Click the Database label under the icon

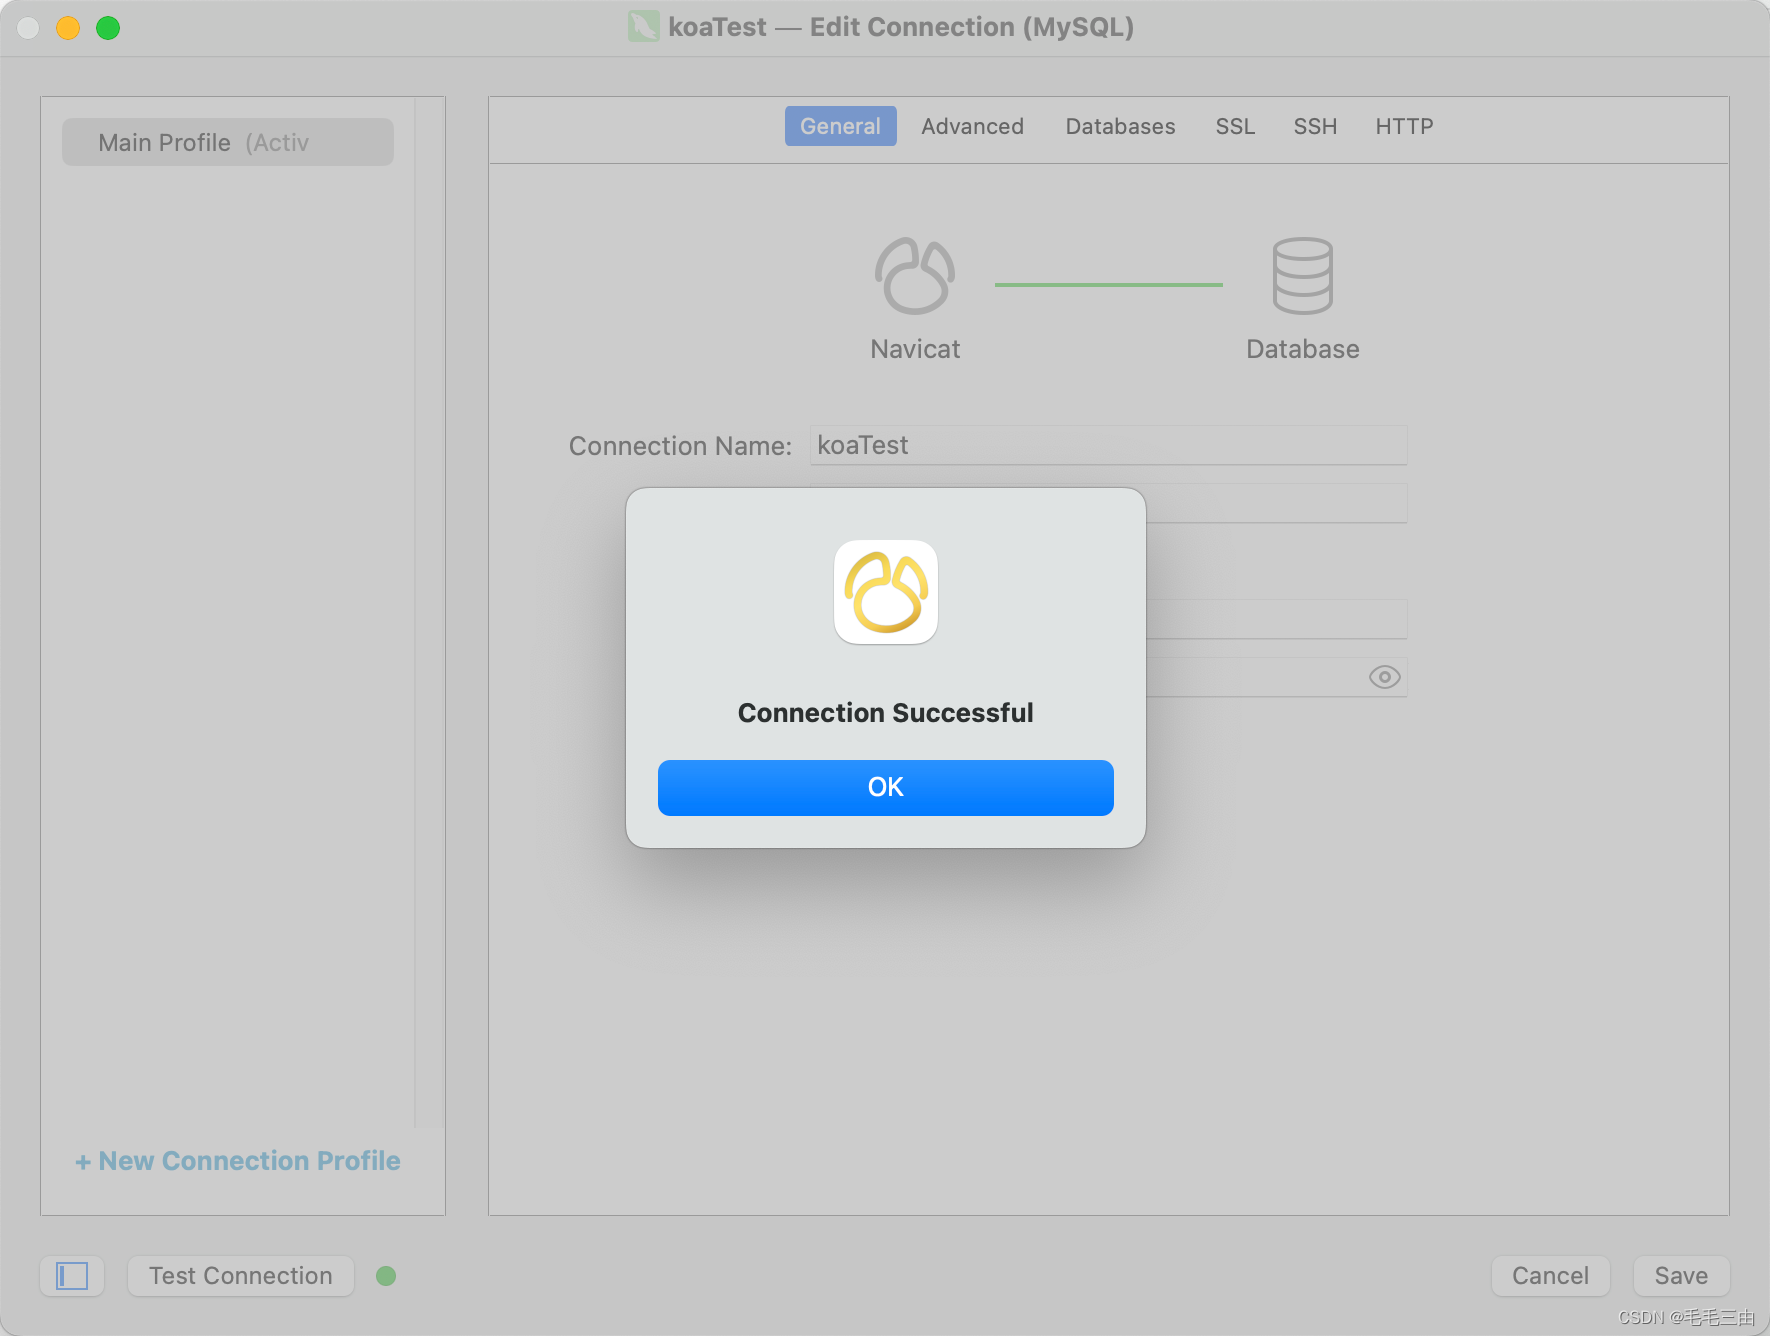(1302, 349)
